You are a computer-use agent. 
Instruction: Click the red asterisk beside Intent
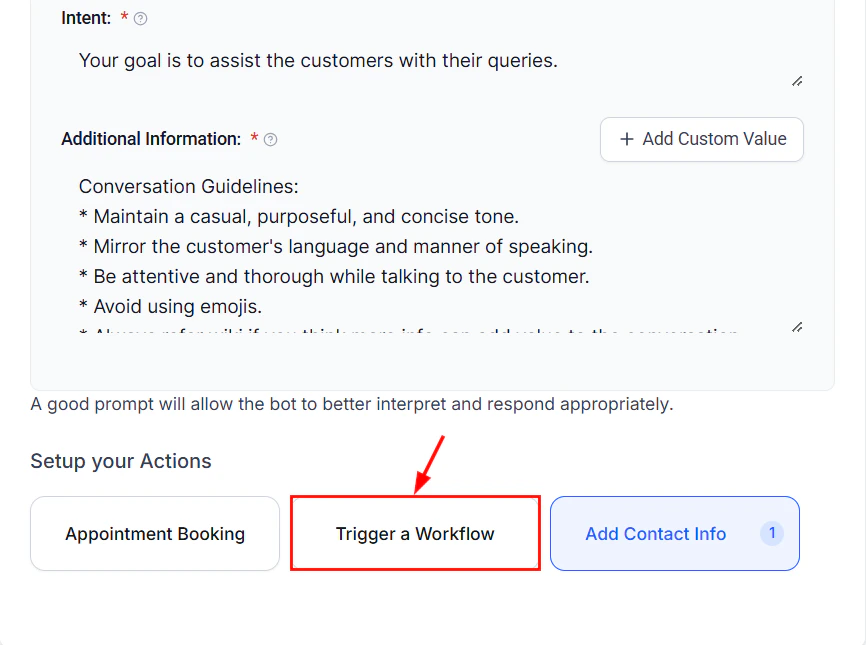click(122, 17)
